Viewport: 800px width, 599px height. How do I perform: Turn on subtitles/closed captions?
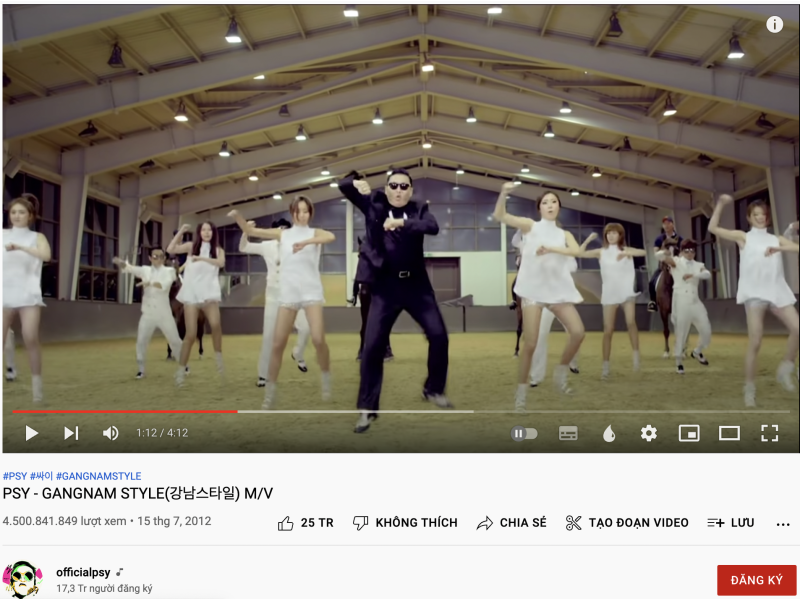tap(568, 434)
